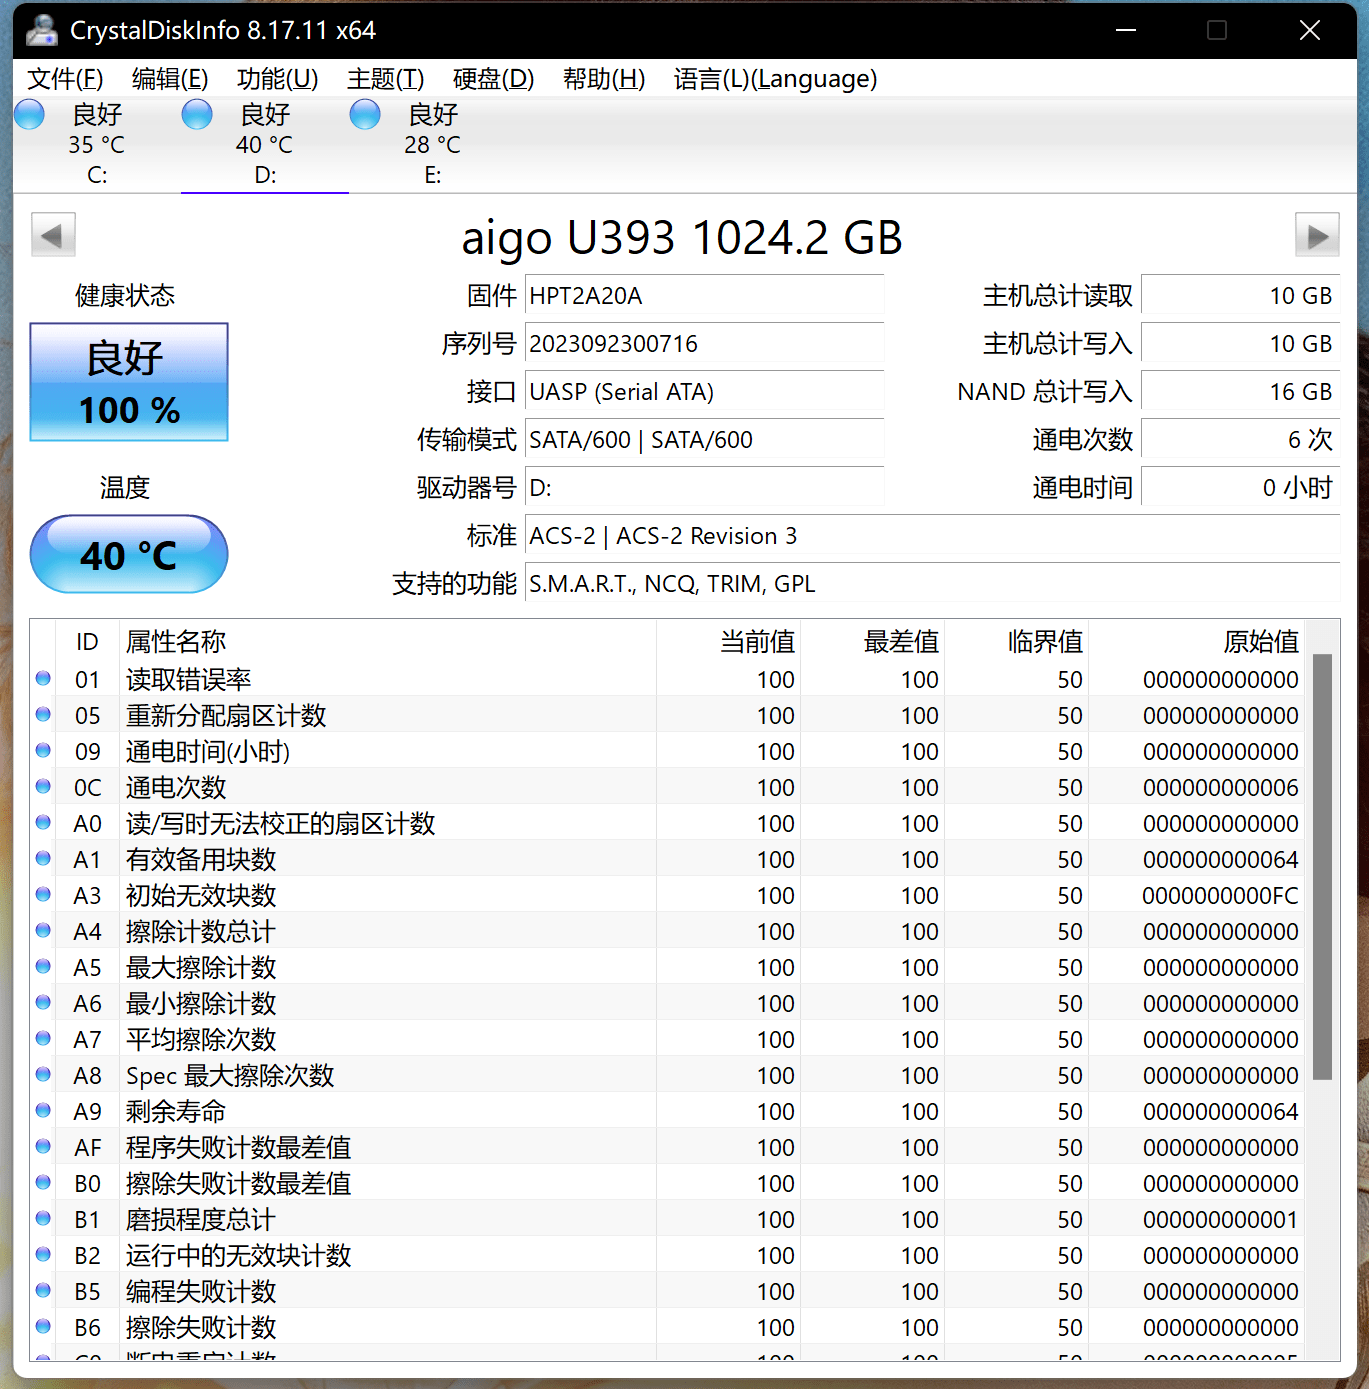Click raw value 000000000001 in B1 row

coord(1220,1220)
